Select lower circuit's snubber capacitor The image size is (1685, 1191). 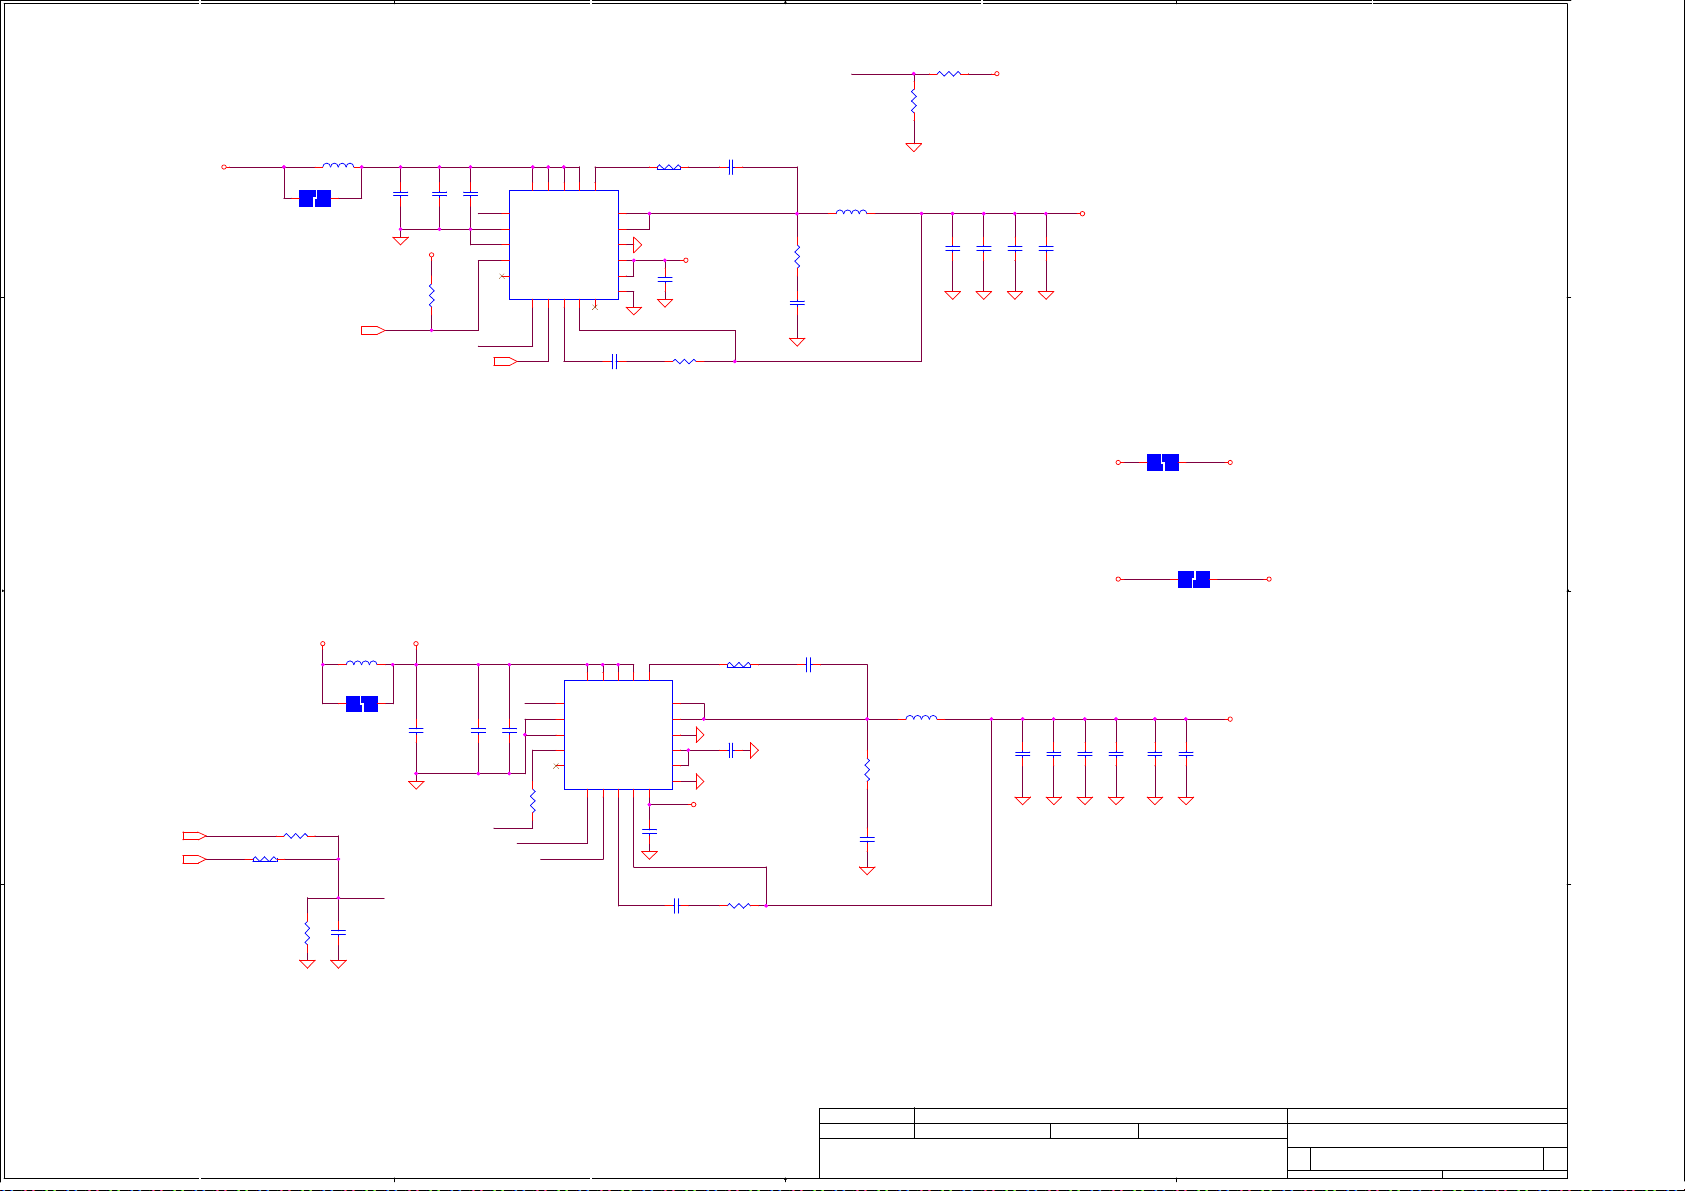(867, 839)
